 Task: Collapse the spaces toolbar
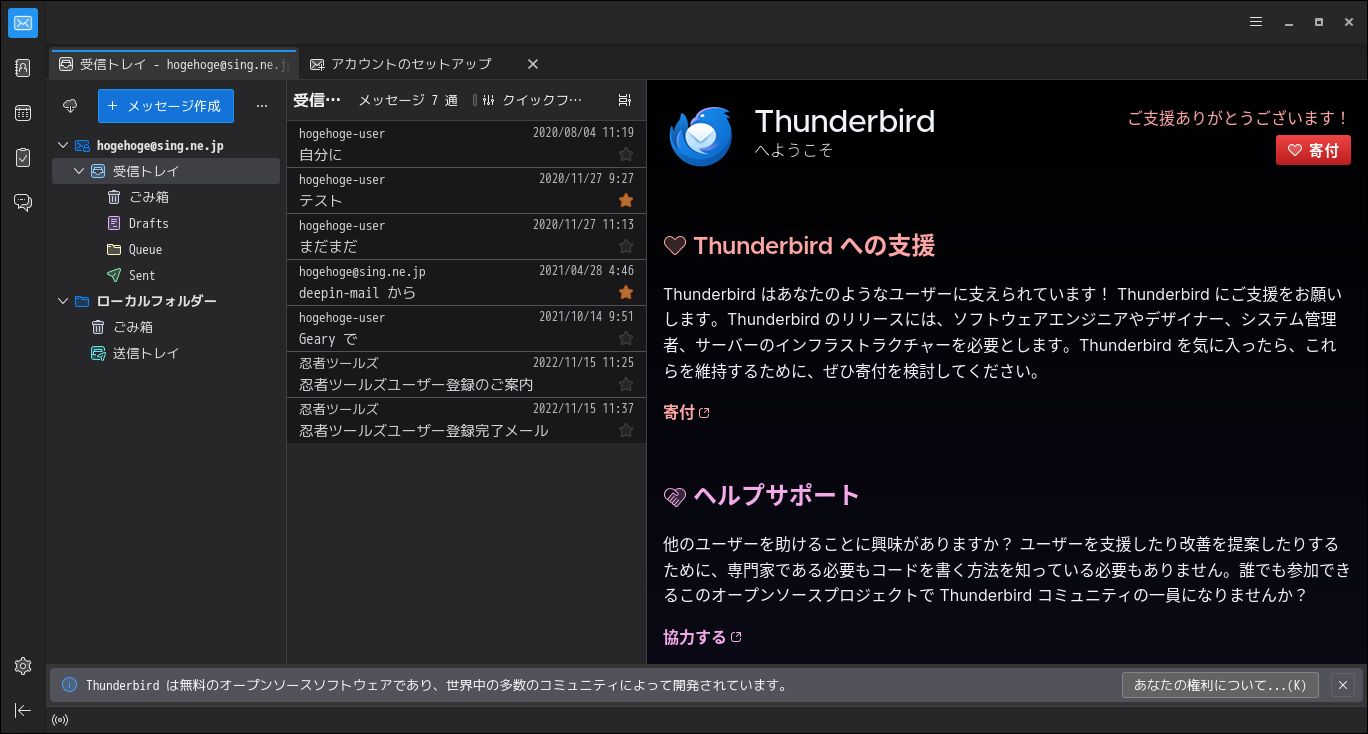23,710
